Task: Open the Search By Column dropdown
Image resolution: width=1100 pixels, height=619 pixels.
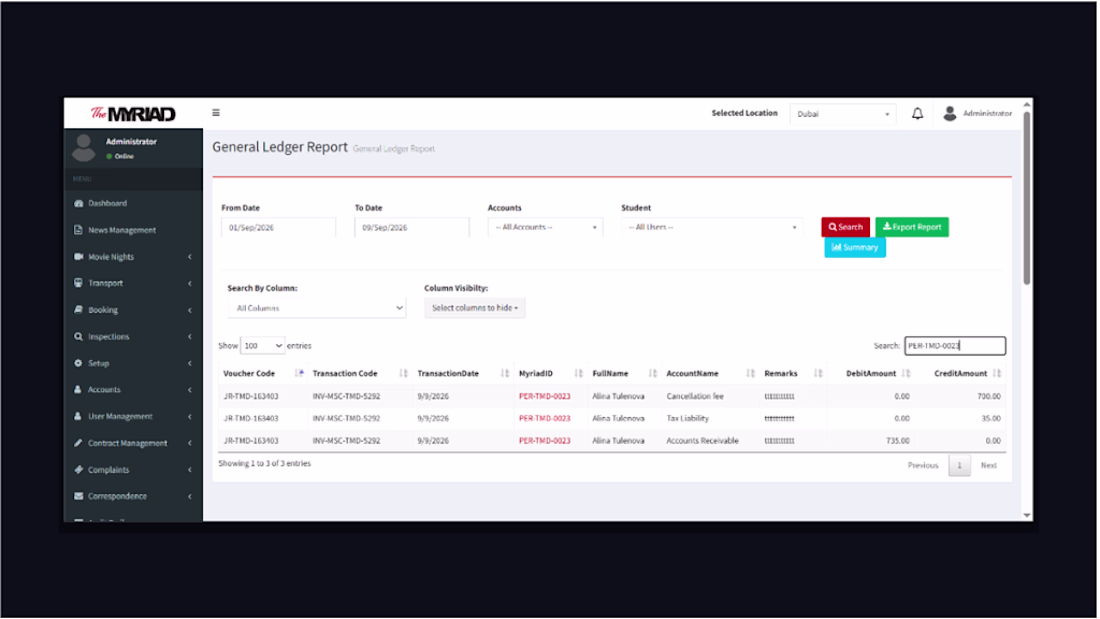Action: (x=317, y=308)
